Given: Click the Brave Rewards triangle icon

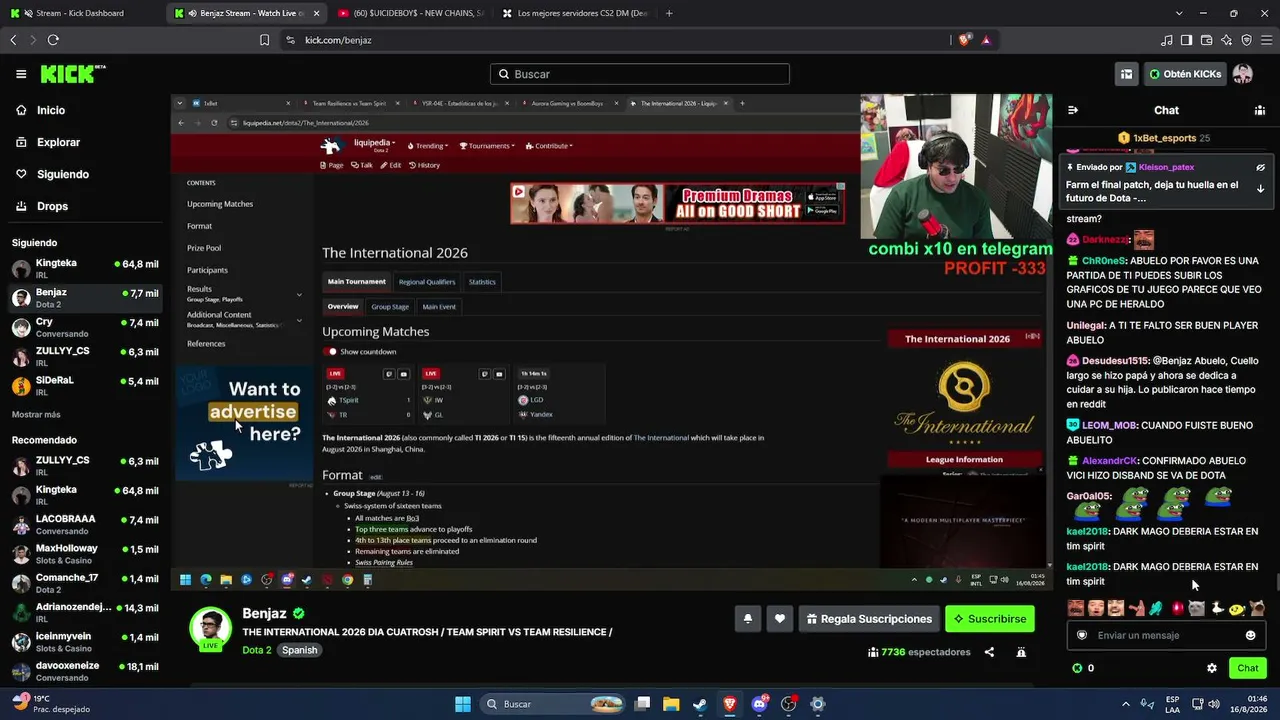Looking at the screenshot, I should (986, 40).
